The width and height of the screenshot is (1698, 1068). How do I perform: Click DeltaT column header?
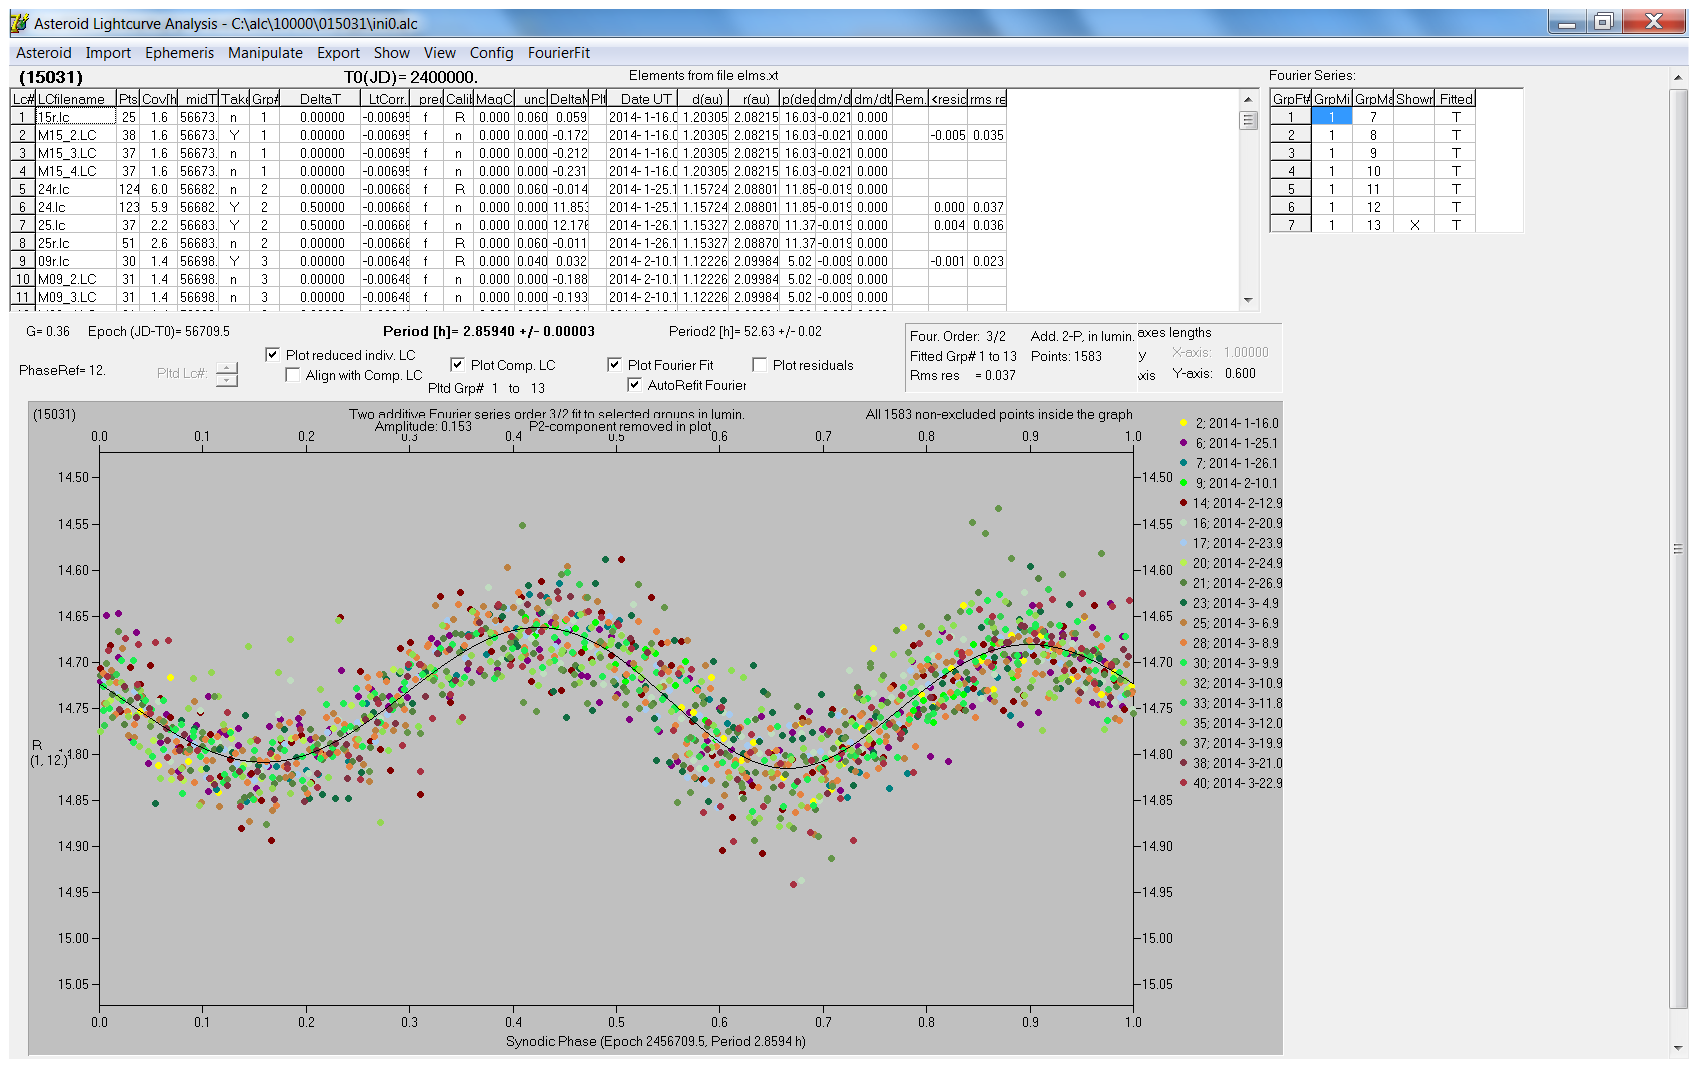(x=320, y=99)
